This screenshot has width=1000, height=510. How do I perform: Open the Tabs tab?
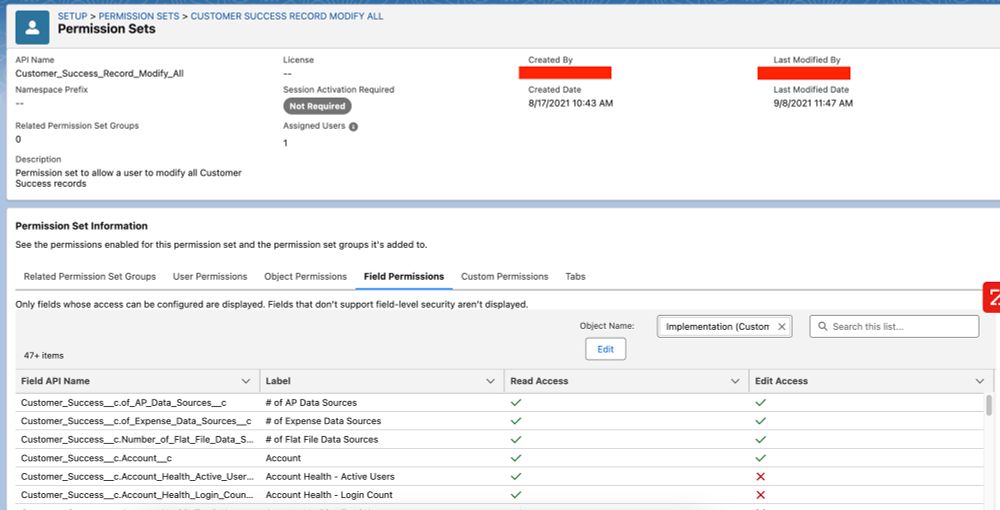pos(575,277)
